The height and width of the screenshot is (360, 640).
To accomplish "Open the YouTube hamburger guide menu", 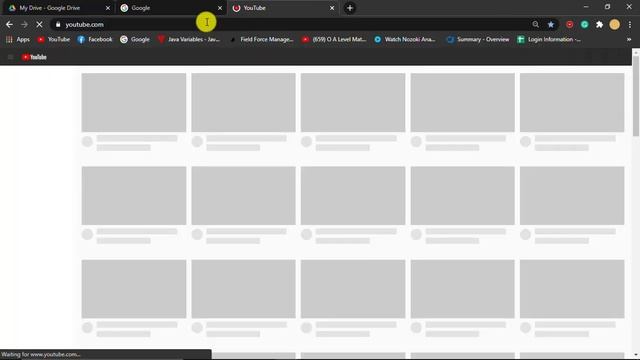I will (11, 57).
